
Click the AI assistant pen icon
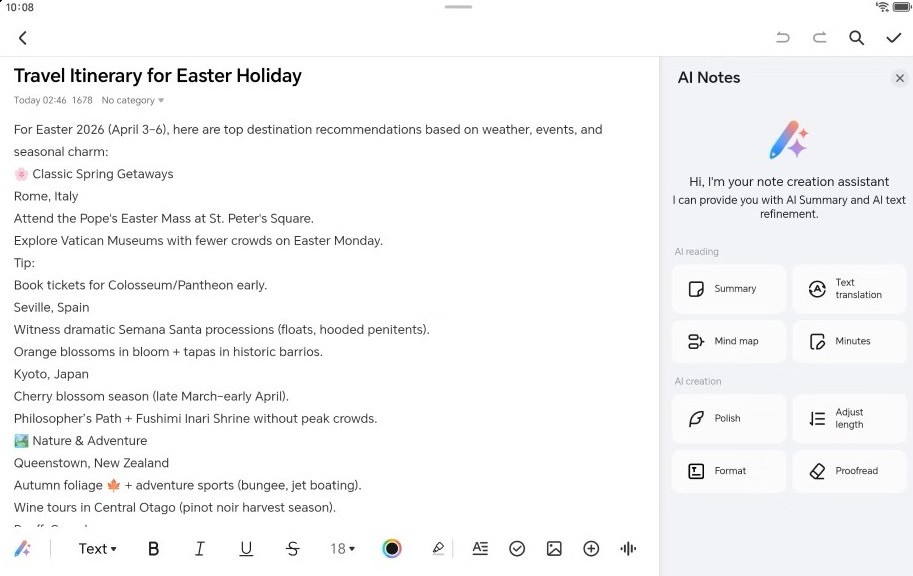[22, 548]
